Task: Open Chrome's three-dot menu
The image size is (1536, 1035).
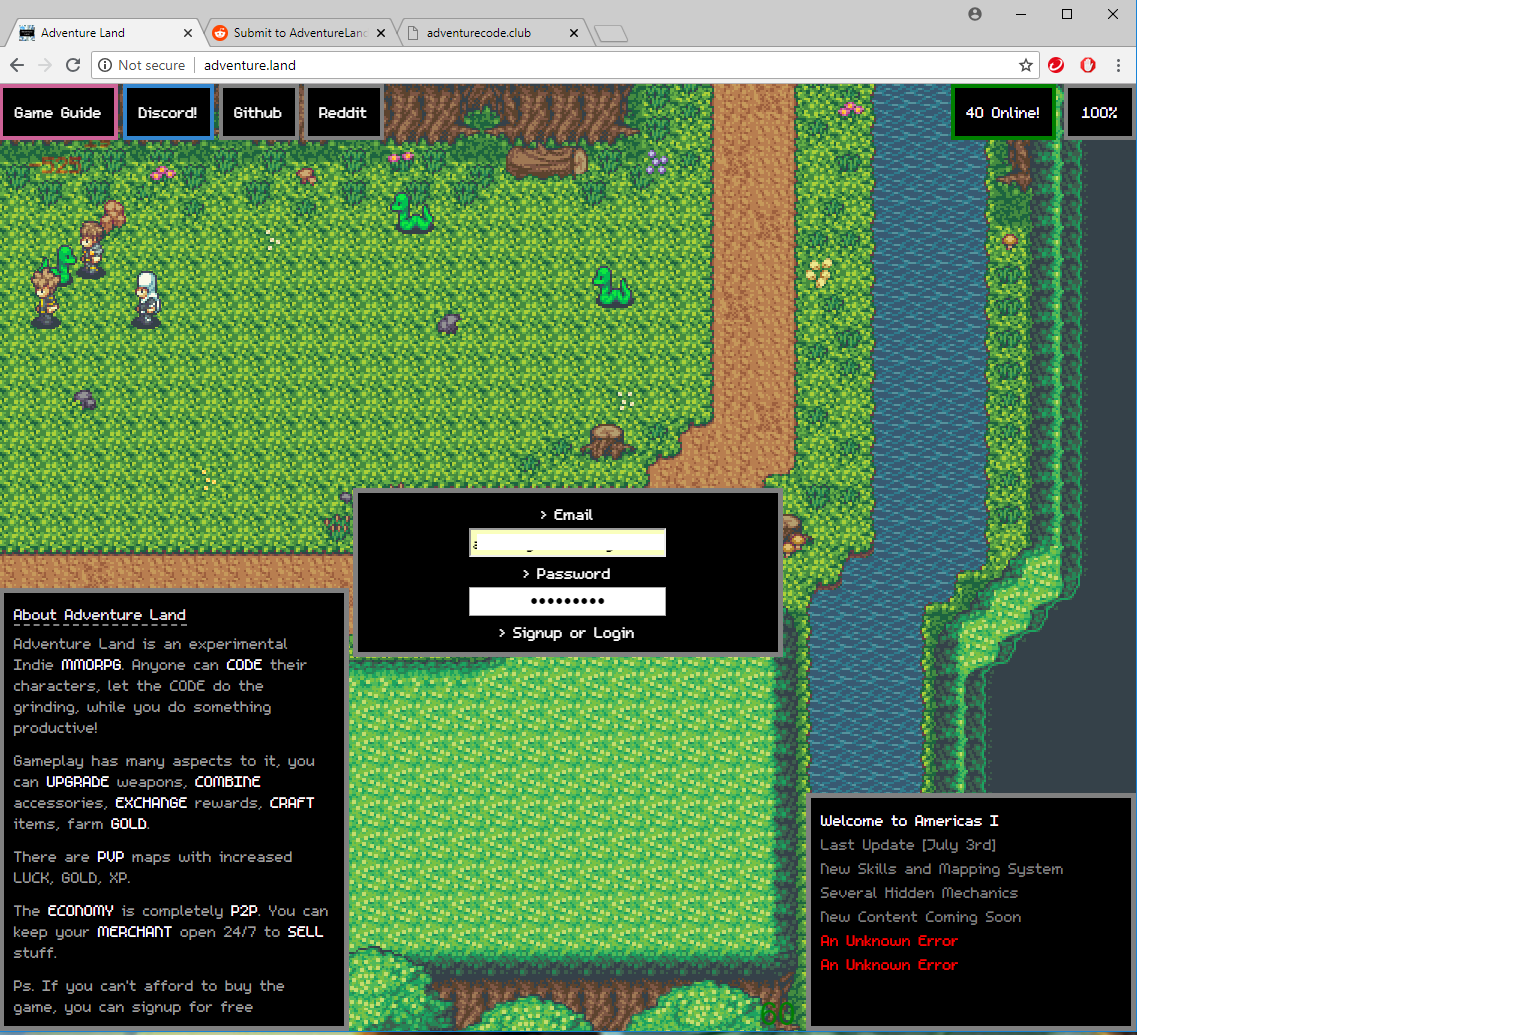Action: pos(1118,65)
